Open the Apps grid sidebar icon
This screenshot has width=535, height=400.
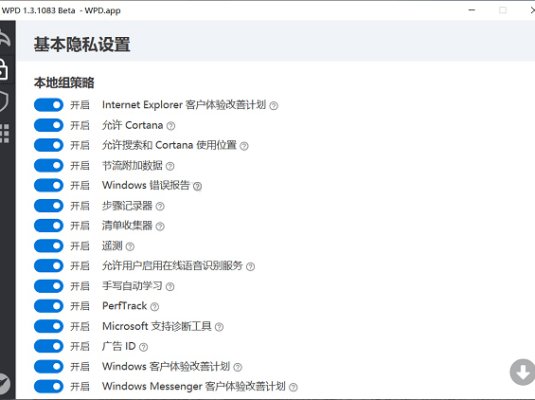tap(4, 133)
